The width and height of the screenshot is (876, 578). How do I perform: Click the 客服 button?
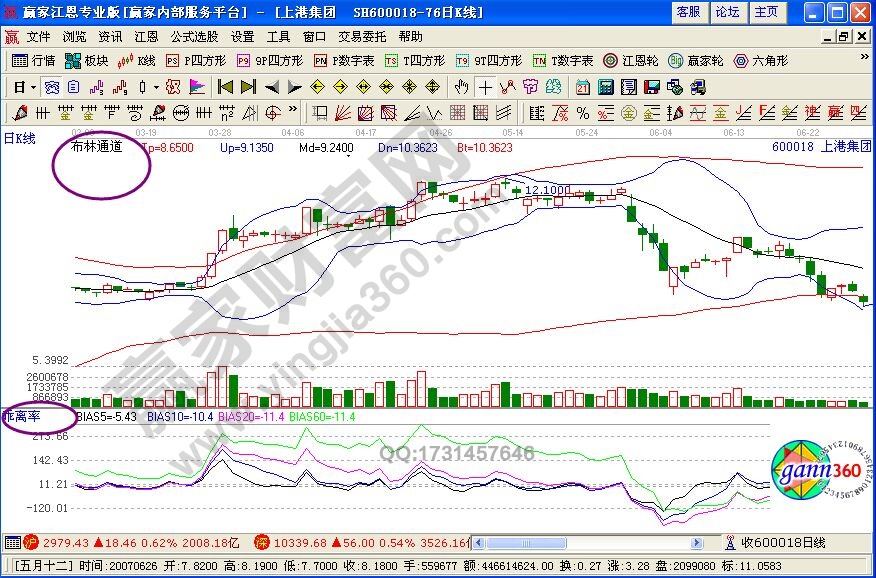(x=689, y=12)
